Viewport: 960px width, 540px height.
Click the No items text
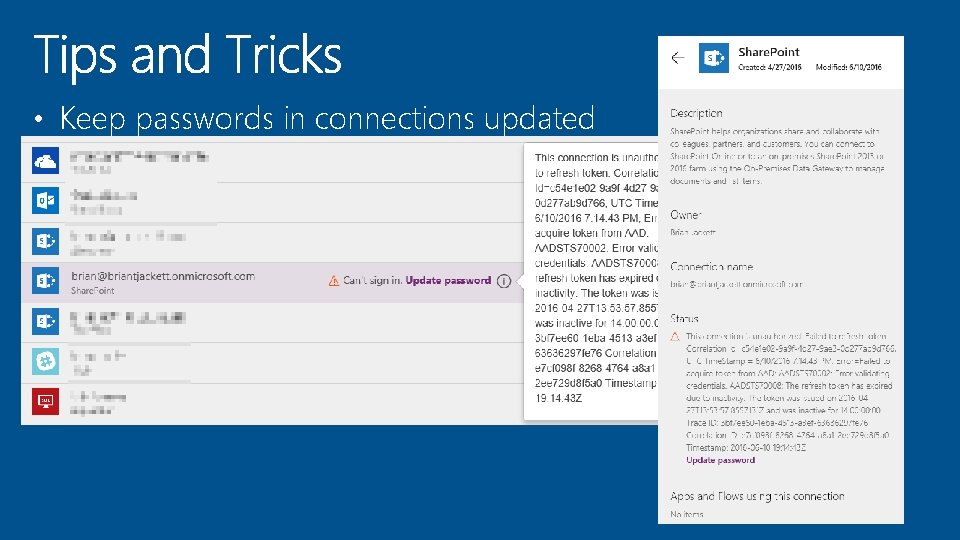coord(686,514)
